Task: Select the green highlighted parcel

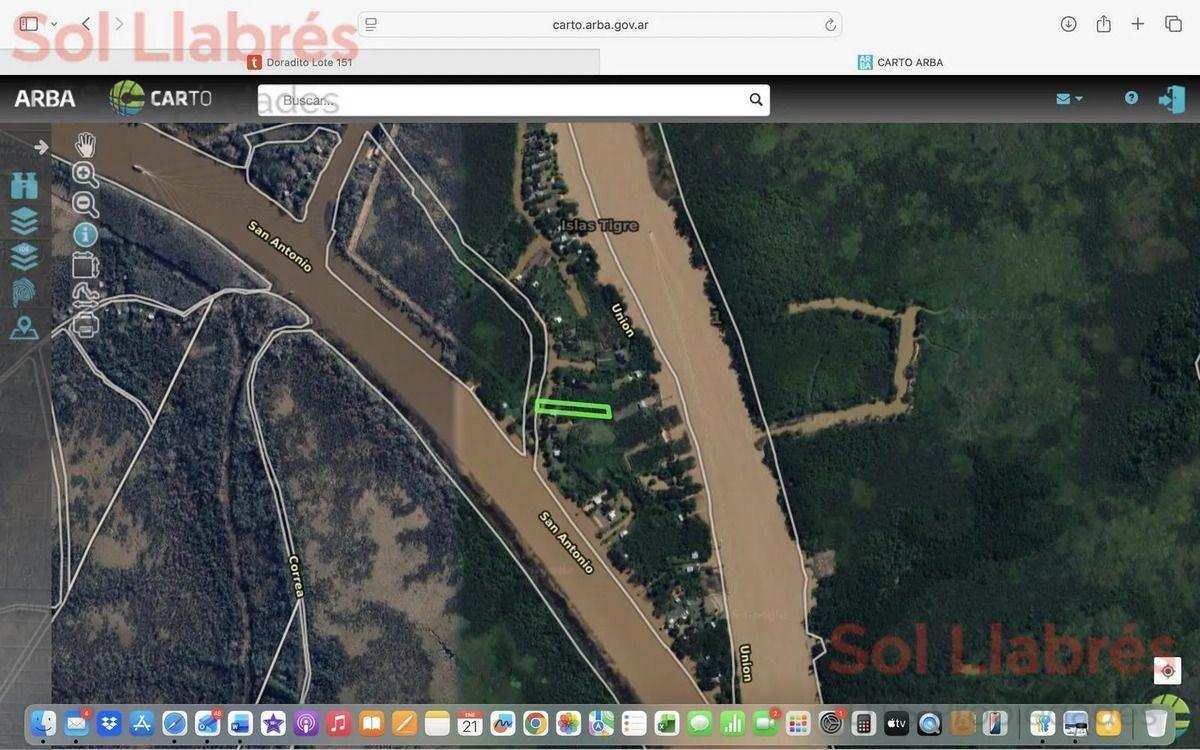Action: click(573, 409)
